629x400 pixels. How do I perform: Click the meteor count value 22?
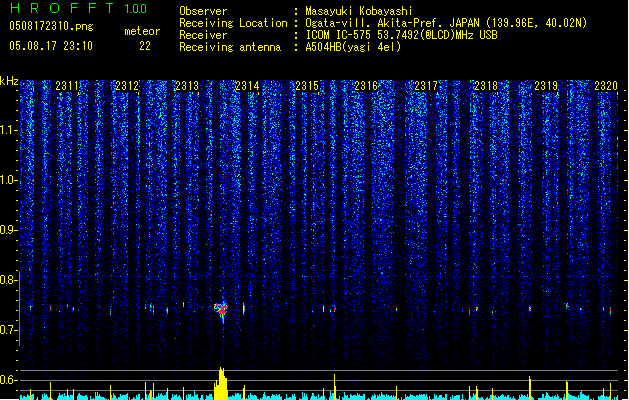145,46
